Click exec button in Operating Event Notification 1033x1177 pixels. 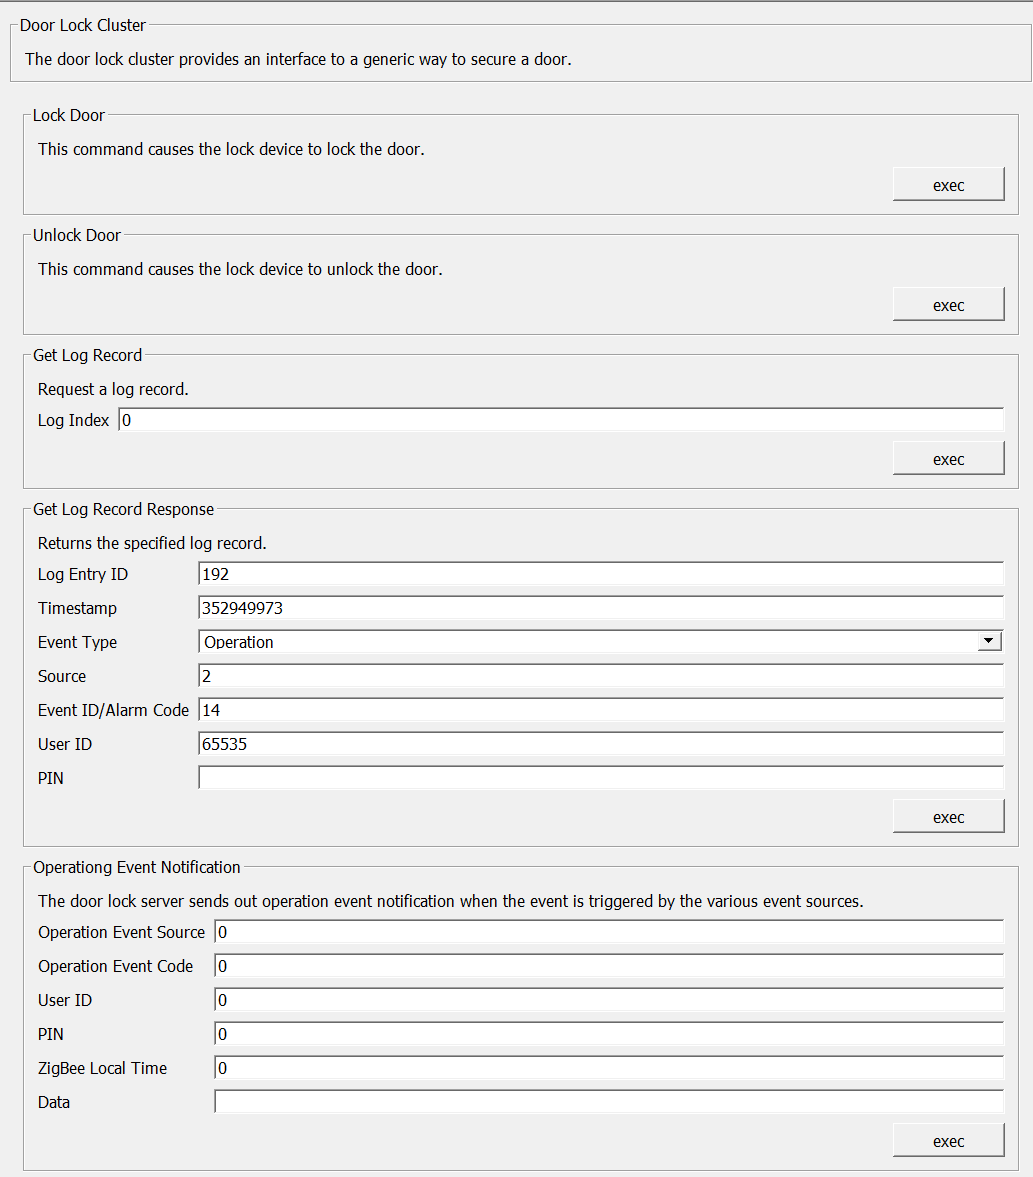coord(948,1141)
